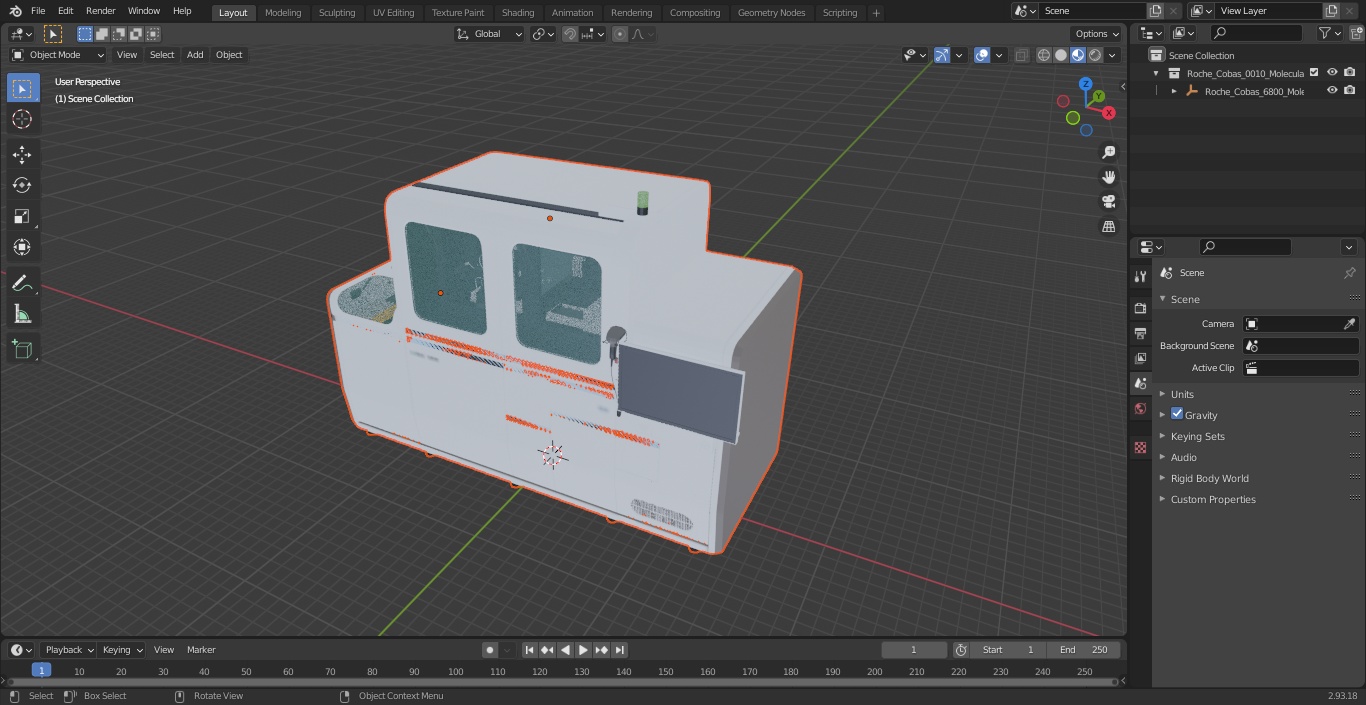Screen dimensions: 1366x705
Task: Pin the Scene properties panel
Action: 1349,273
